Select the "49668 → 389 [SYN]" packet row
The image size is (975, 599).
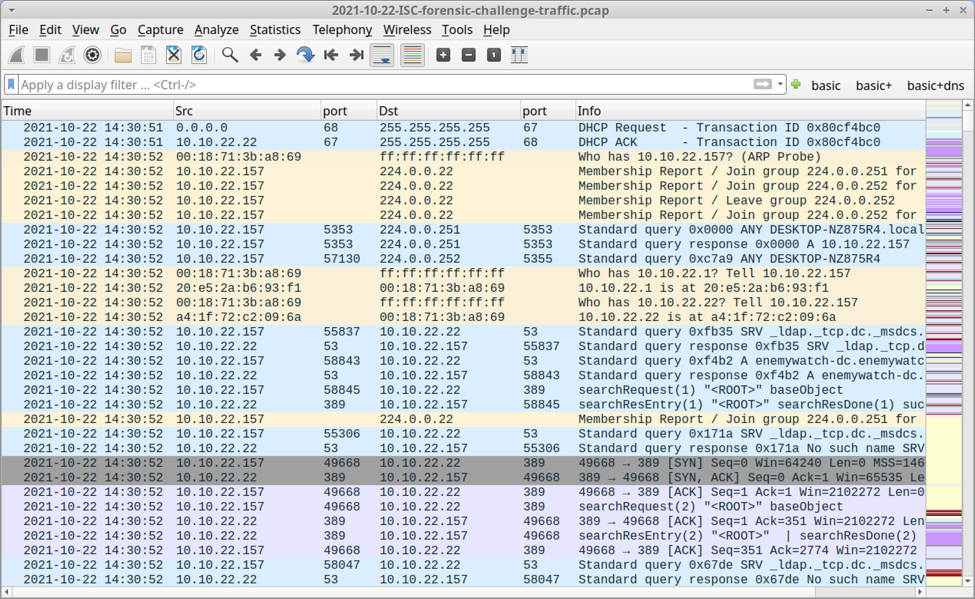coord(463,463)
